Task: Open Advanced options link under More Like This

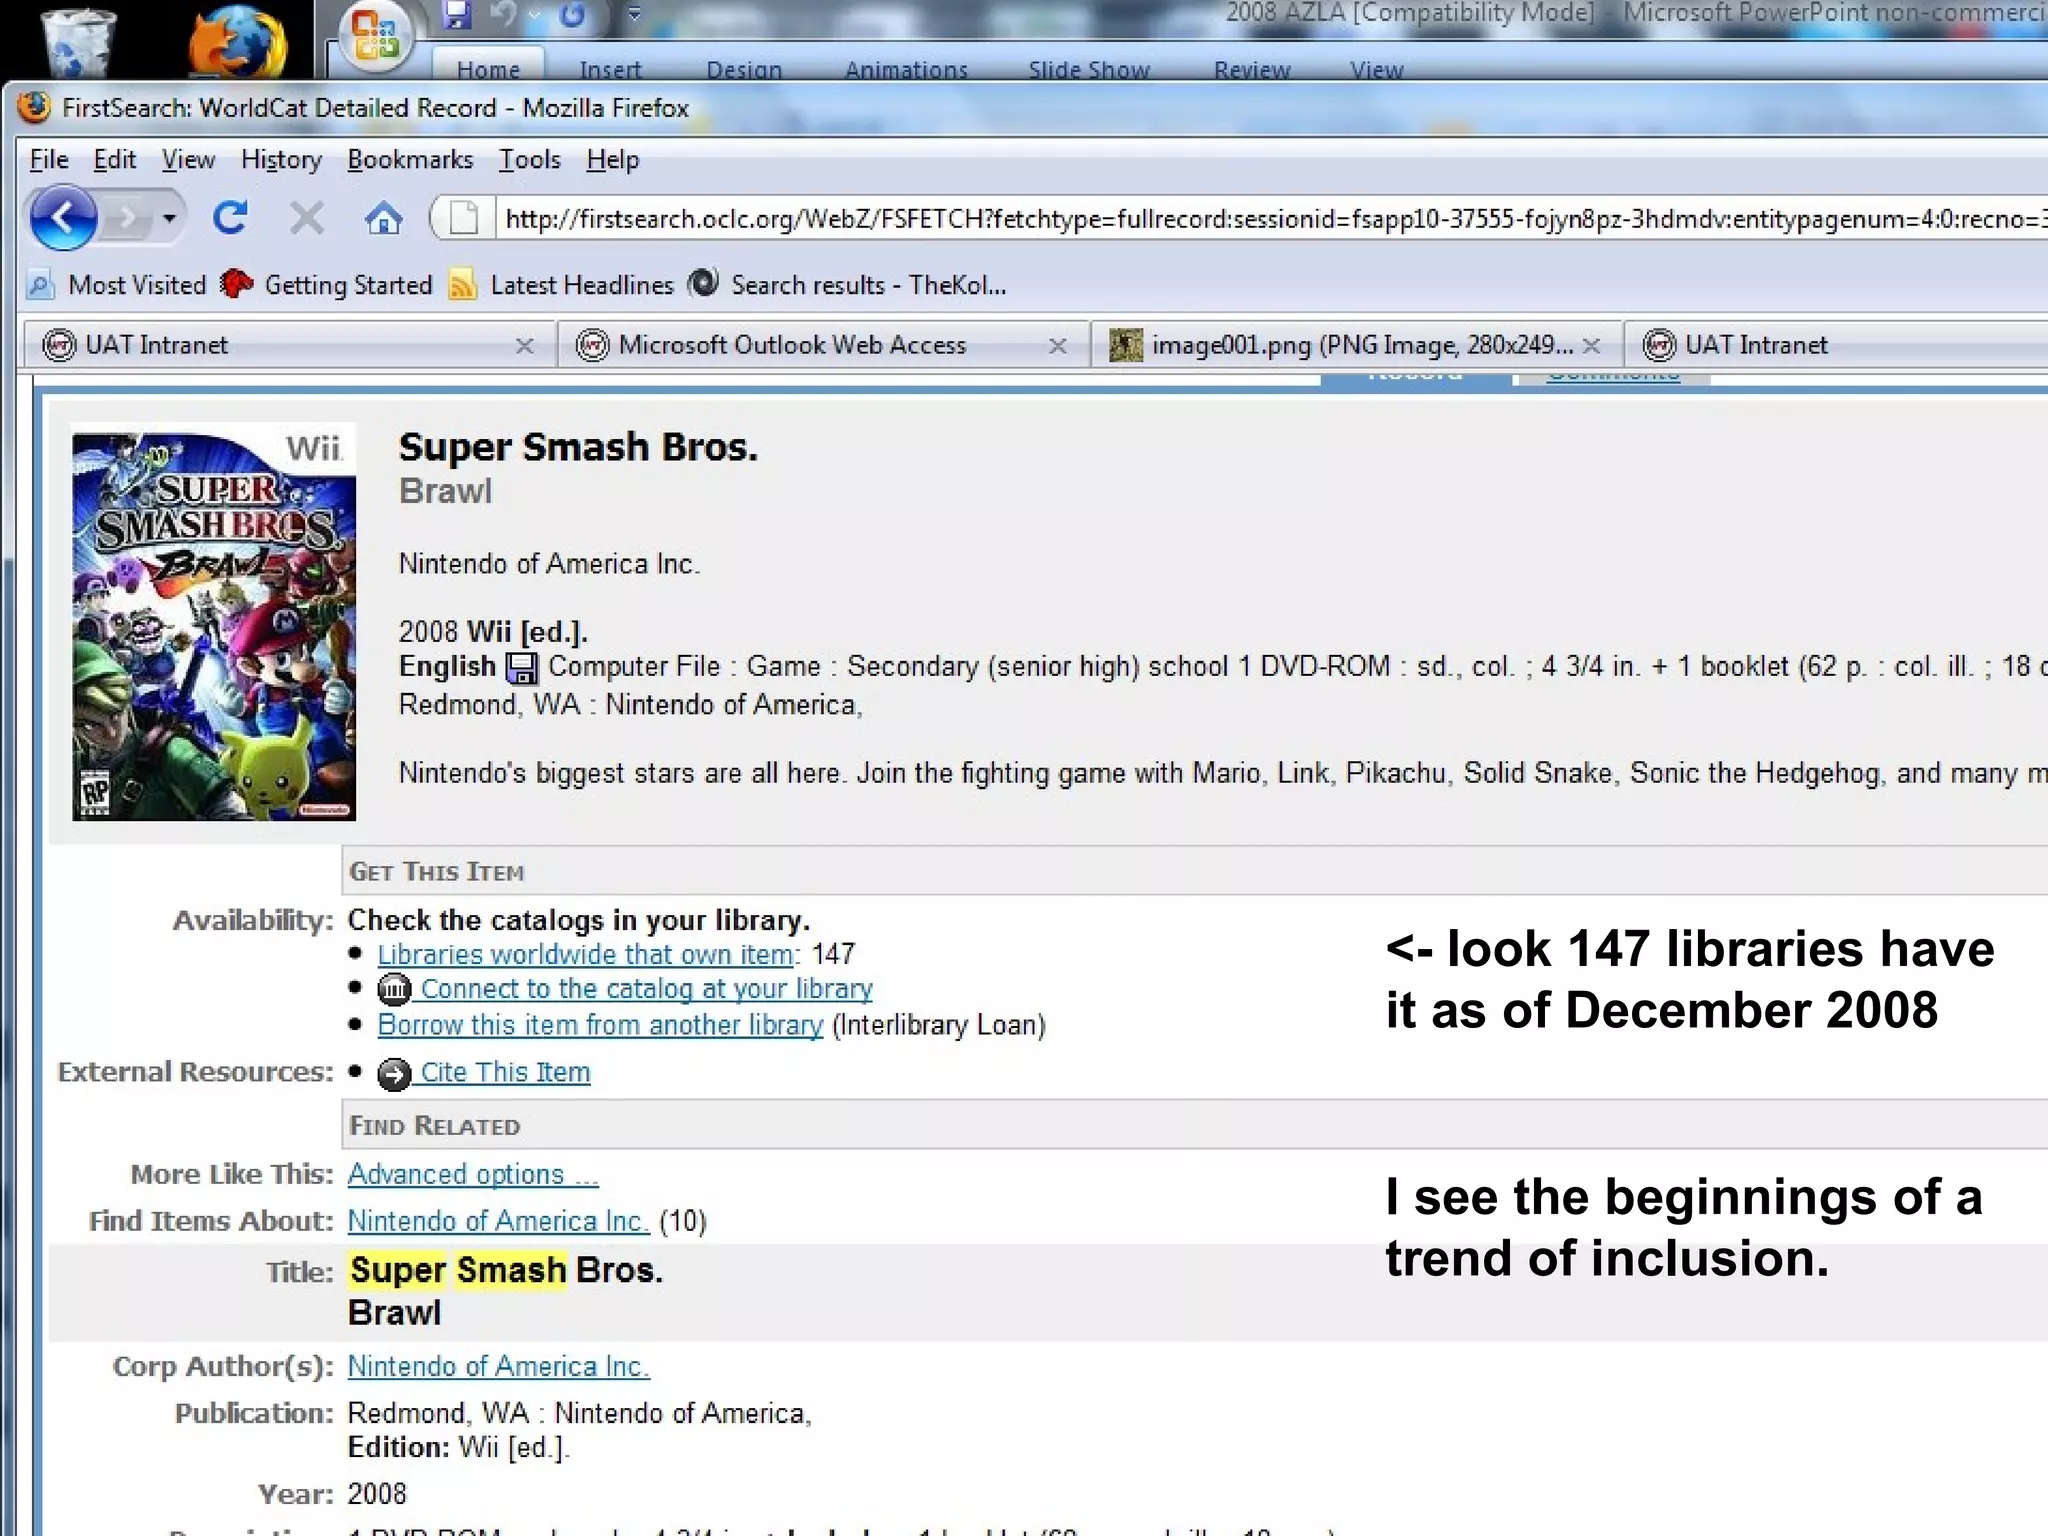Action: tap(472, 1174)
